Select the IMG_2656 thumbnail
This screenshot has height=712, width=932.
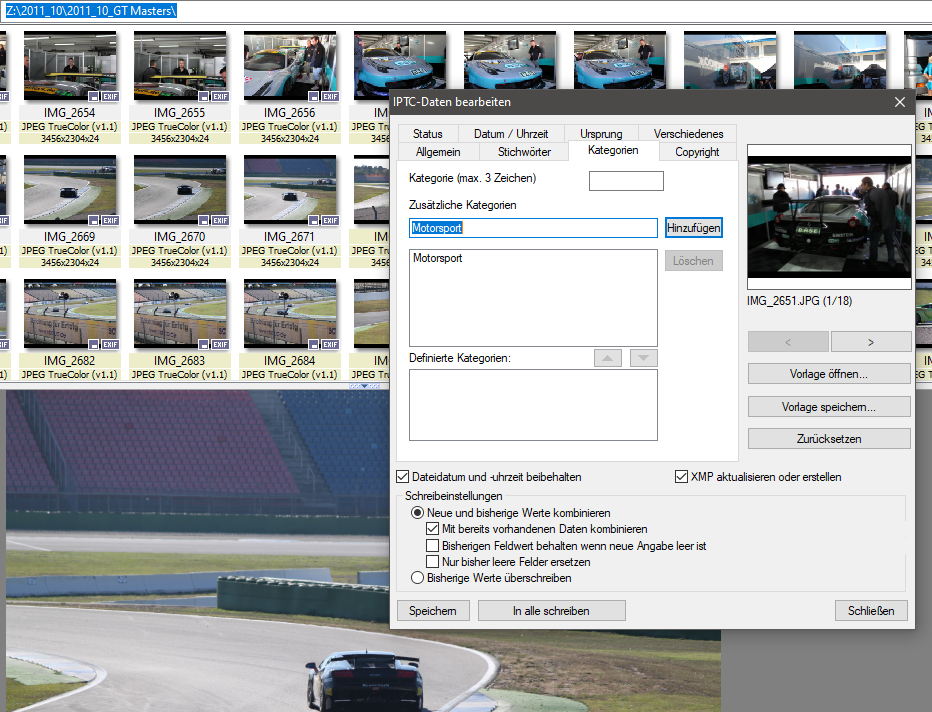290,66
